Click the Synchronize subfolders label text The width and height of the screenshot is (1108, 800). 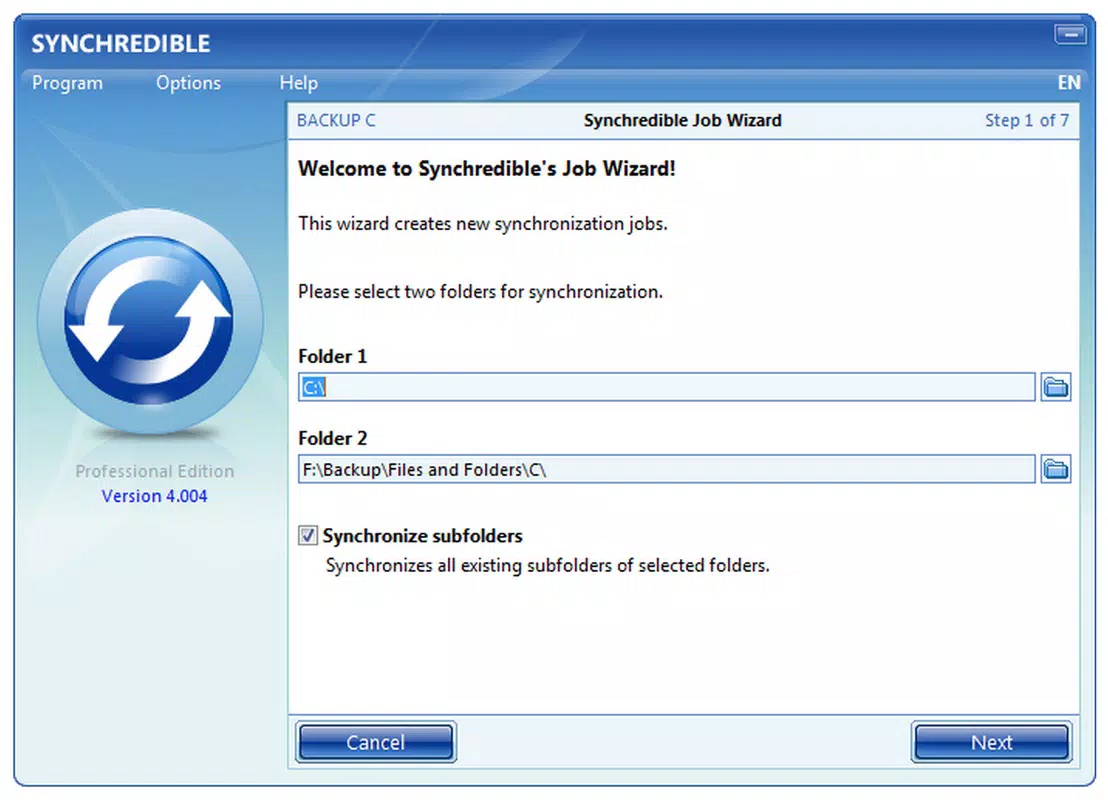(423, 536)
